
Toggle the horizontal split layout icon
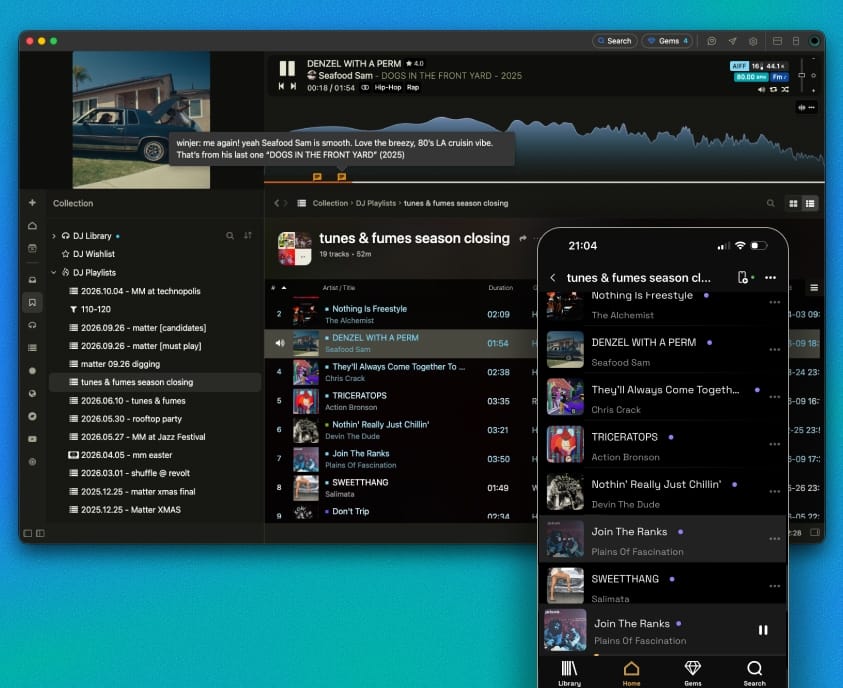tap(777, 41)
